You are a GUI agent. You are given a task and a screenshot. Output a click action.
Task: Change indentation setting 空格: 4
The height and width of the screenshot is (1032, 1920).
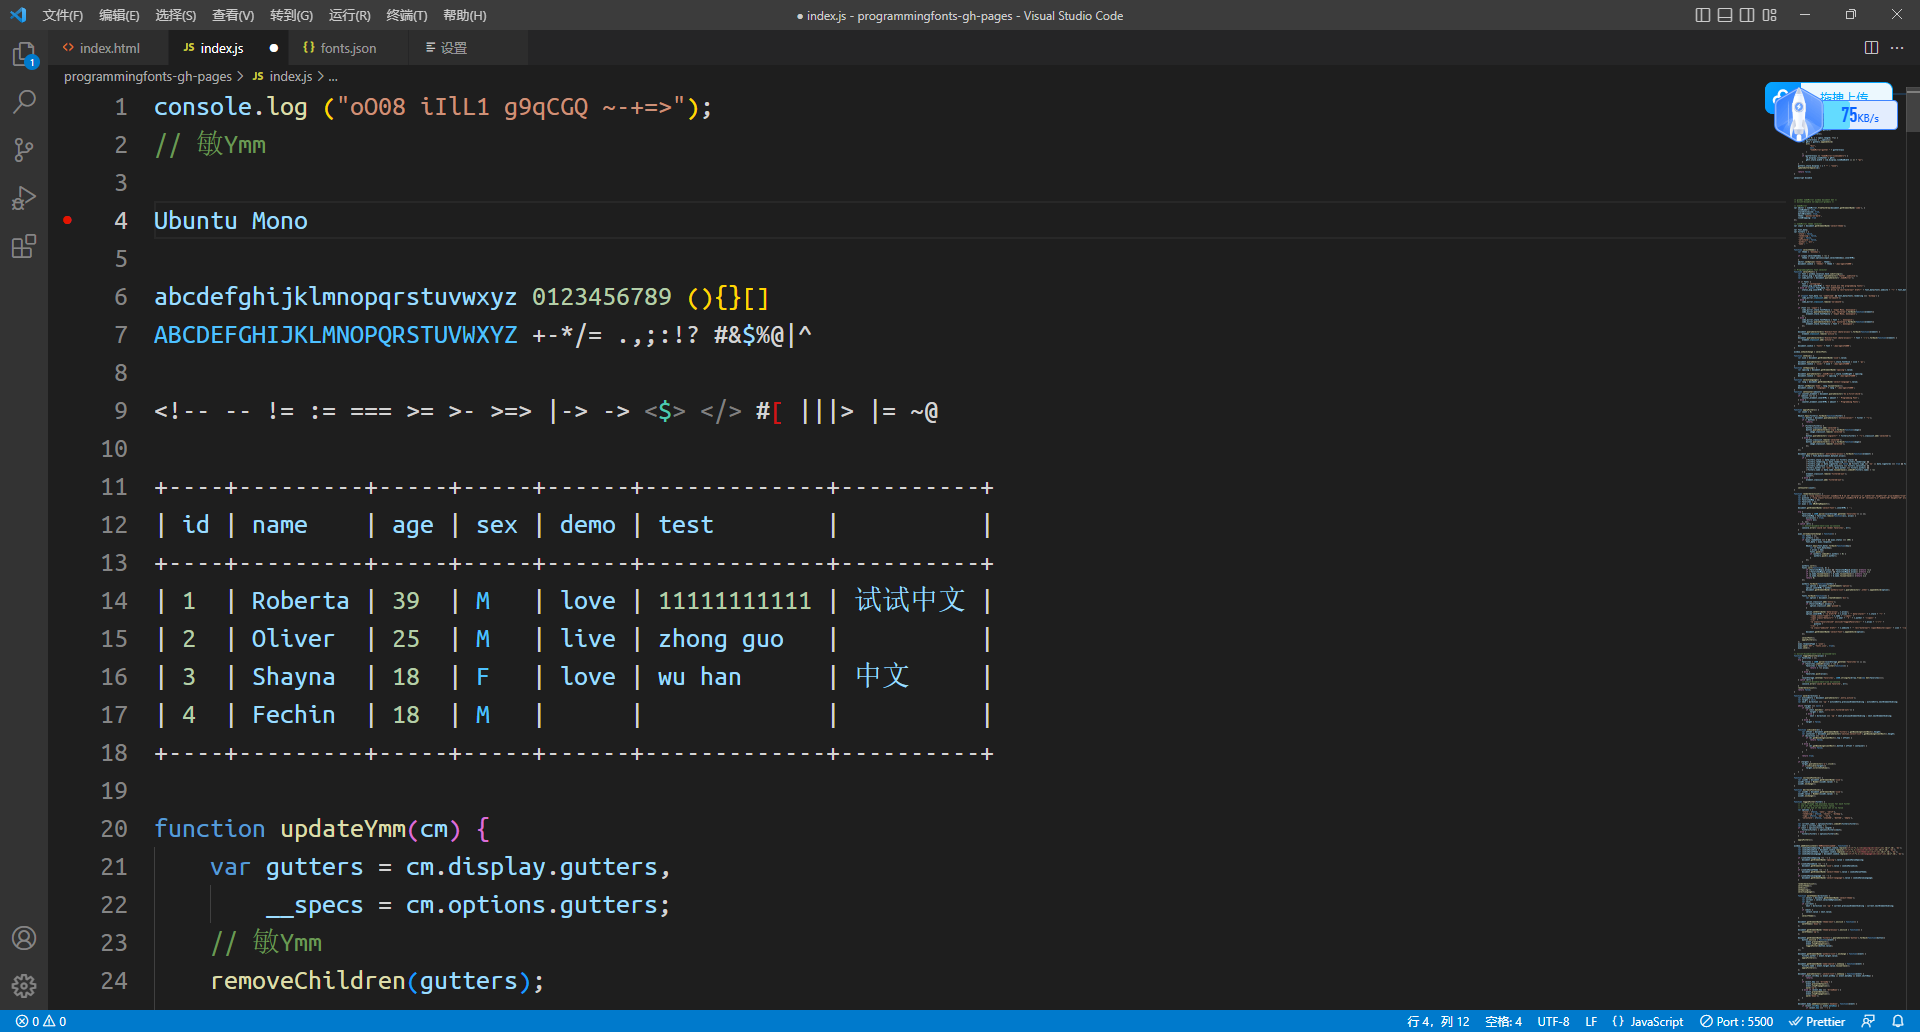1504,1021
